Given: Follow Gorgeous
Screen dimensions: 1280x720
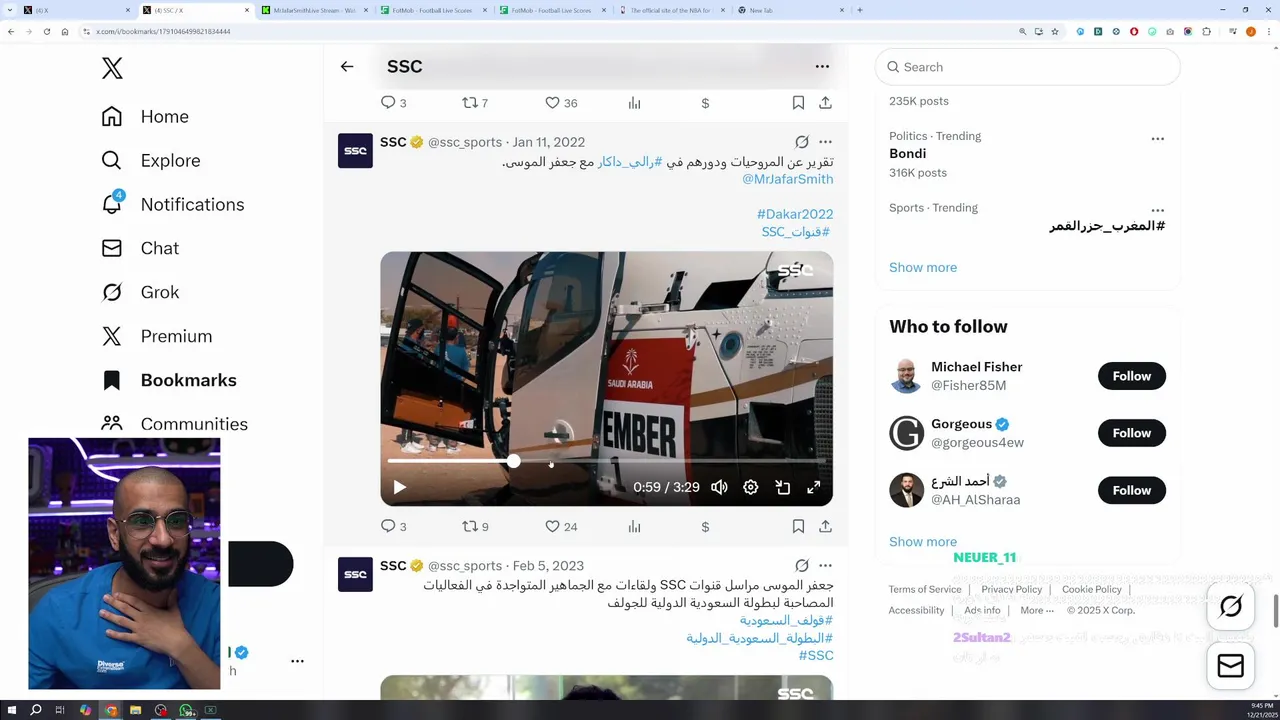Looking at the screenshot, I should coord(1132,433).
